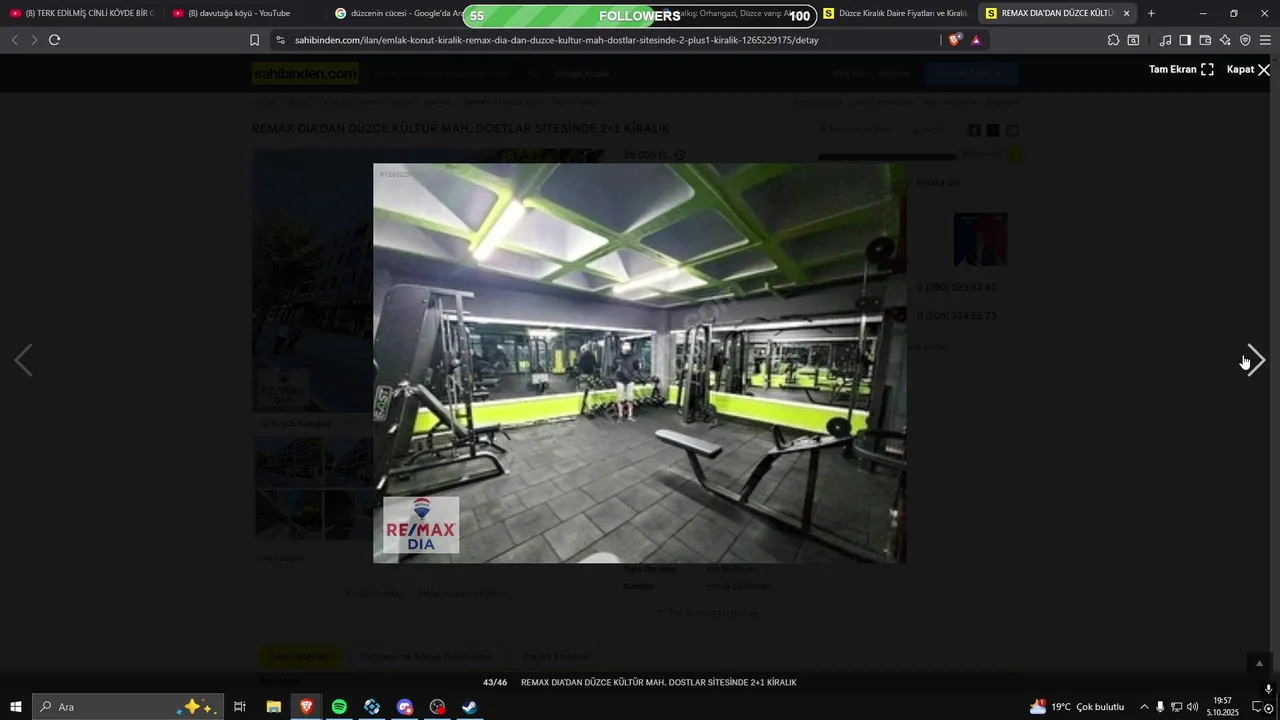Show the next gallery photo
Screen dimensions: 1280x720
[x=1256, y=360]
